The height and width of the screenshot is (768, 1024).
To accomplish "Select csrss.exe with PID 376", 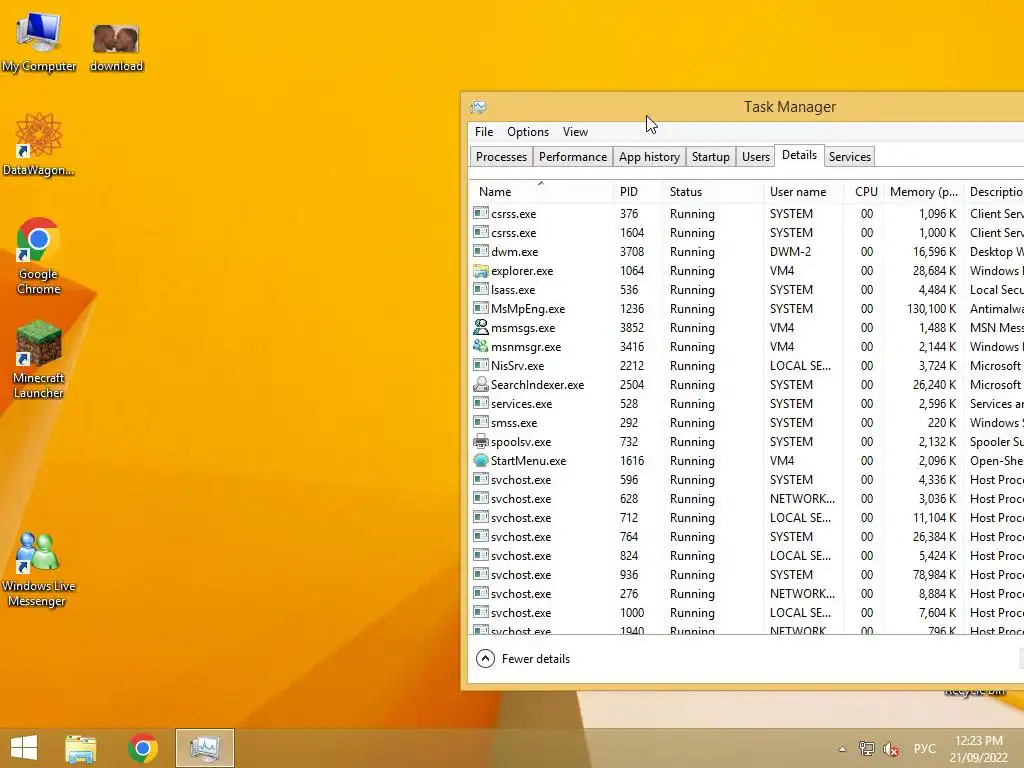I will [746, 214].
